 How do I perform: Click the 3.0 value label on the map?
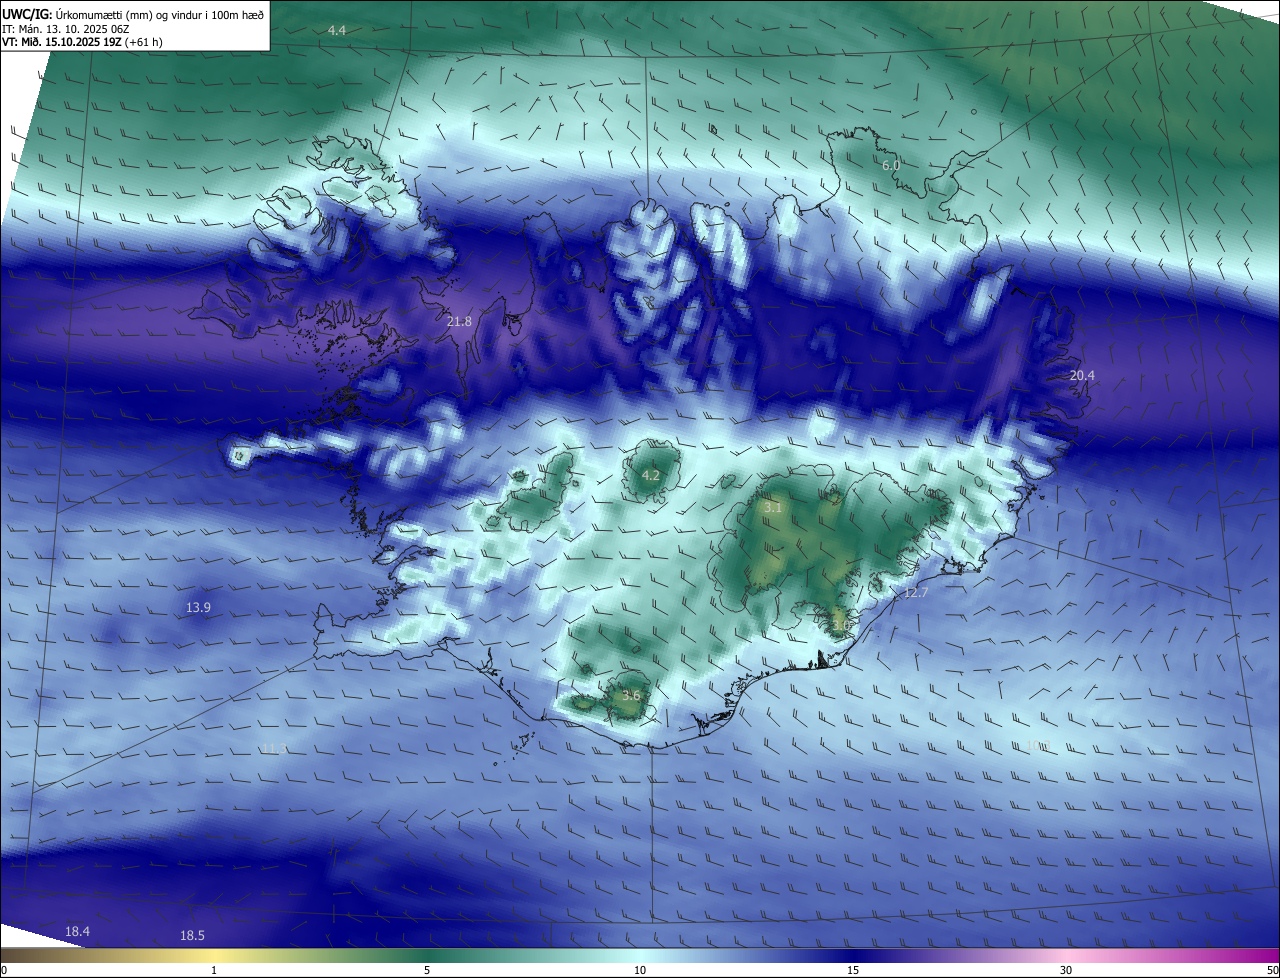[x=841, y=625]
